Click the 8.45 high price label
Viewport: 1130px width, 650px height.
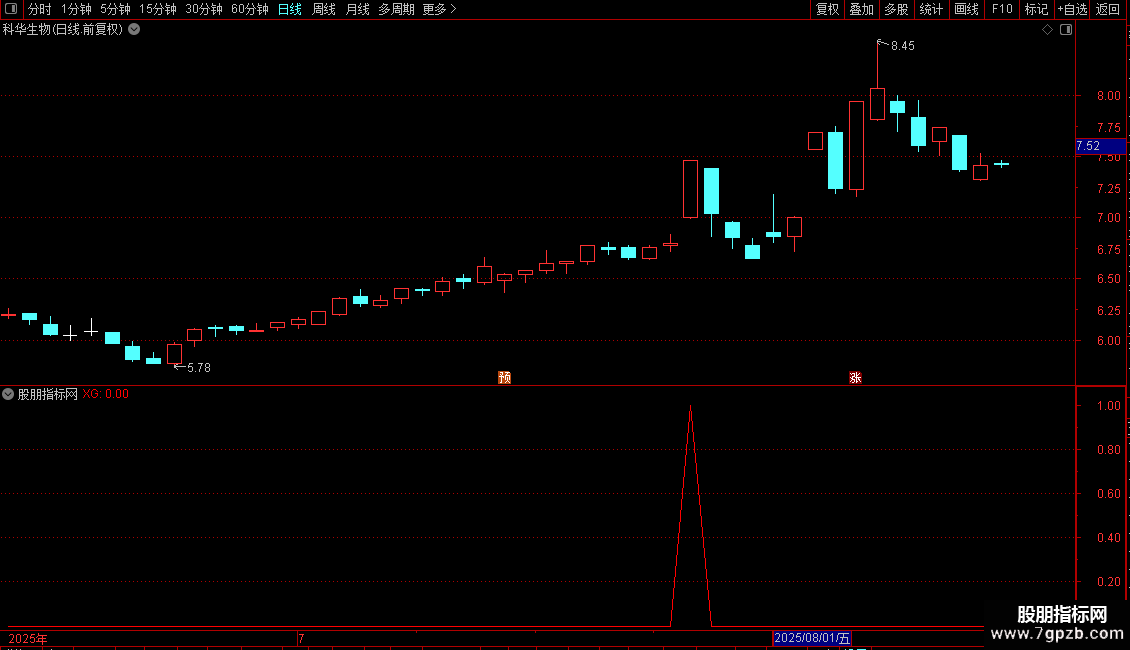[902, 46]
